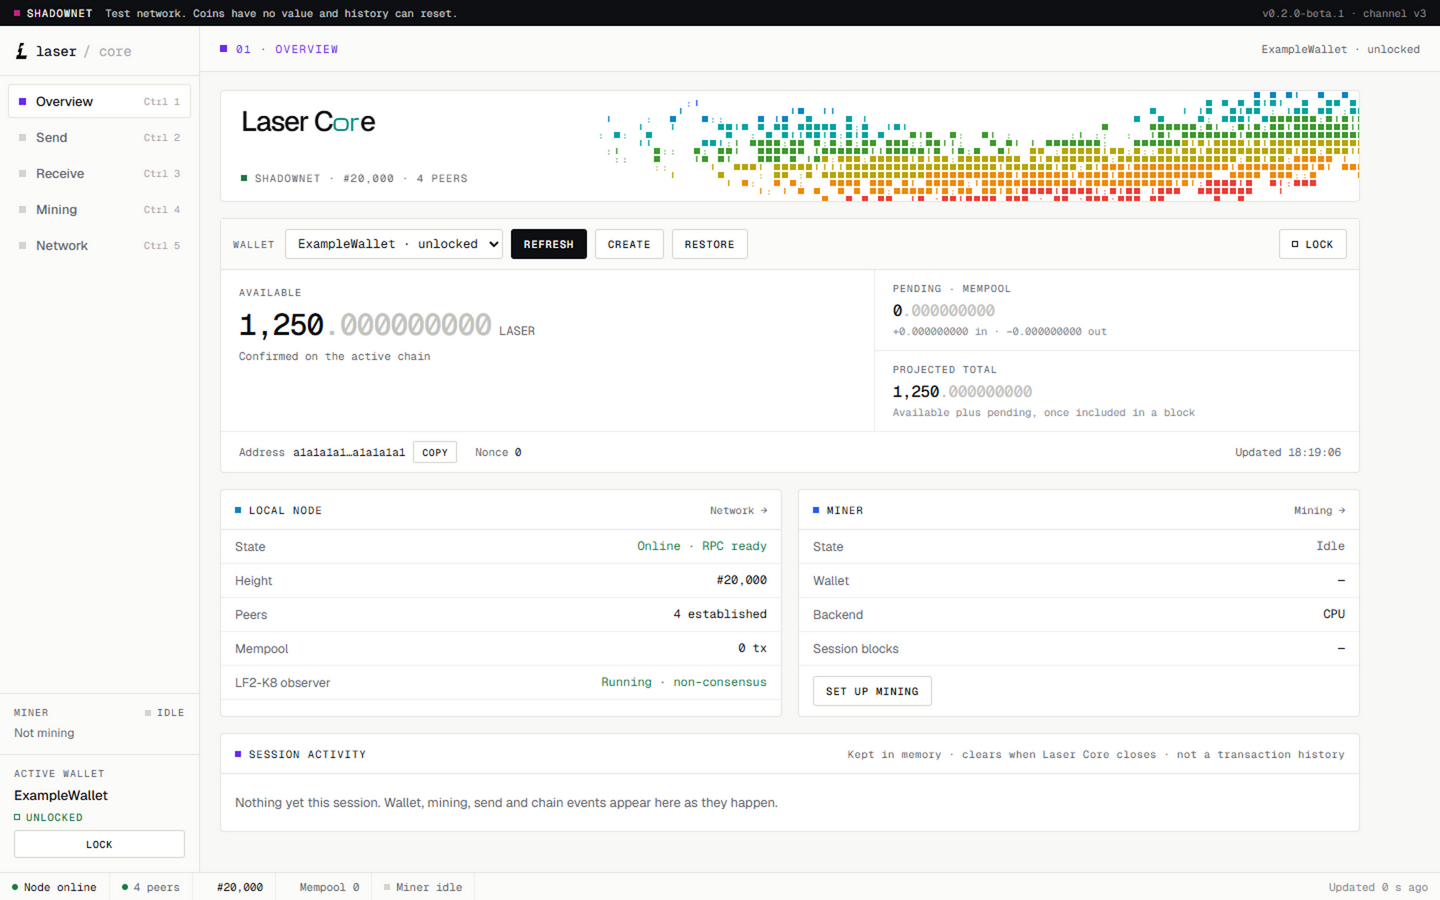Lock the wallet from the wallet toolbar
The height and width of the screenshot is (900, 1440).
1312,244
